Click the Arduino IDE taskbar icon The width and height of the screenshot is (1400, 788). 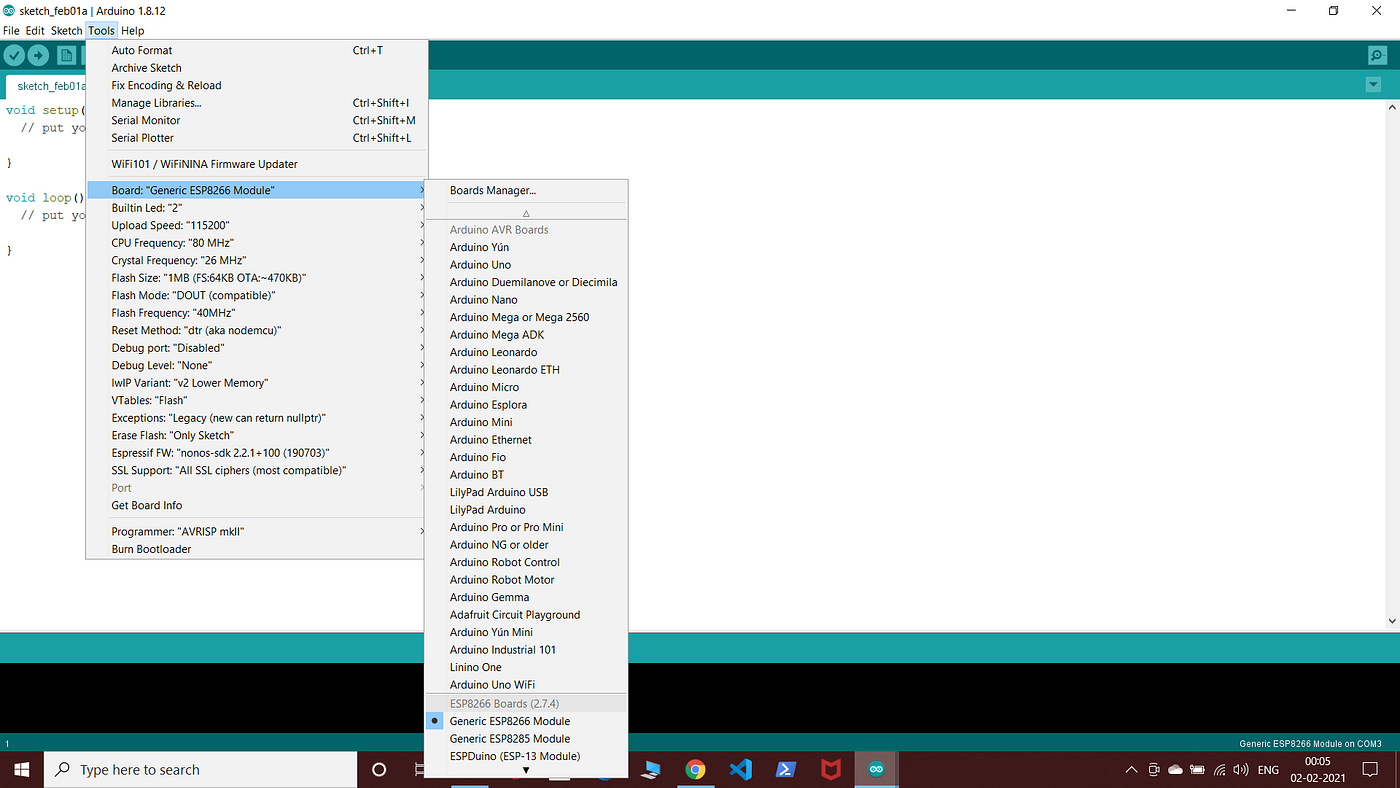coord(876,769)
